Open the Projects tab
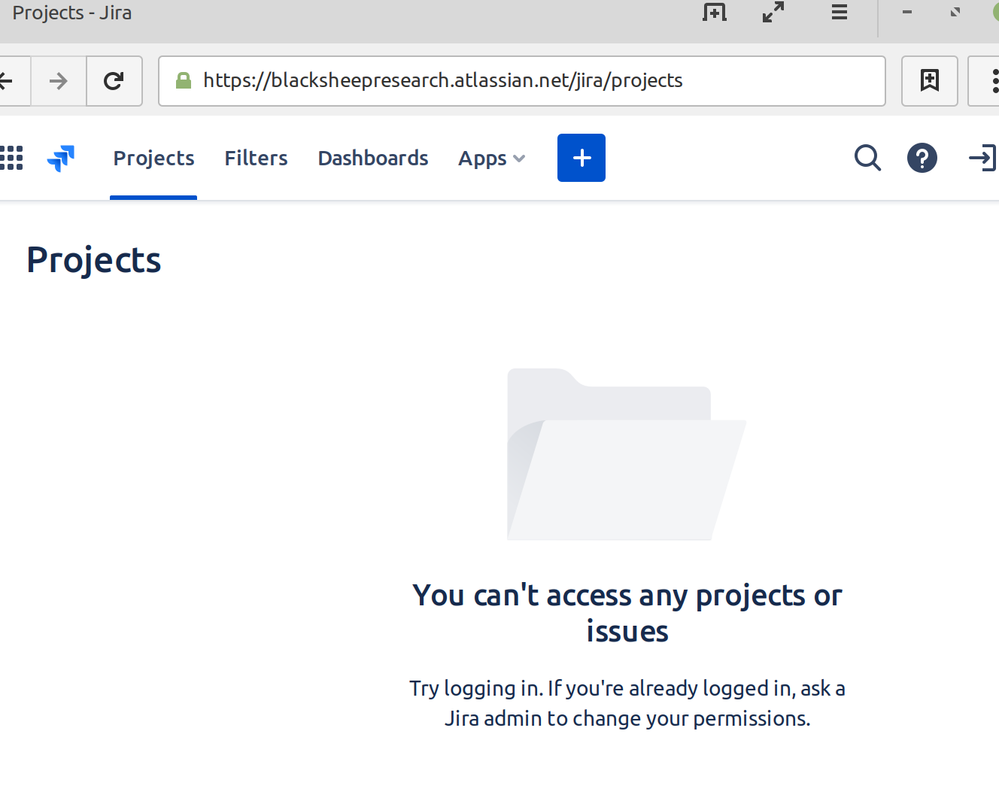The image size is (999, 797). [x=154, y=158]
